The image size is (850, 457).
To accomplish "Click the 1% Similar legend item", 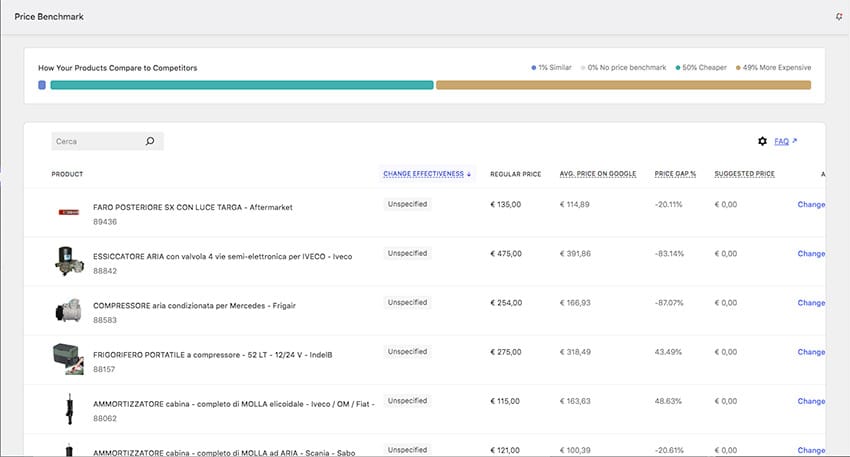I will click(551, 68).
